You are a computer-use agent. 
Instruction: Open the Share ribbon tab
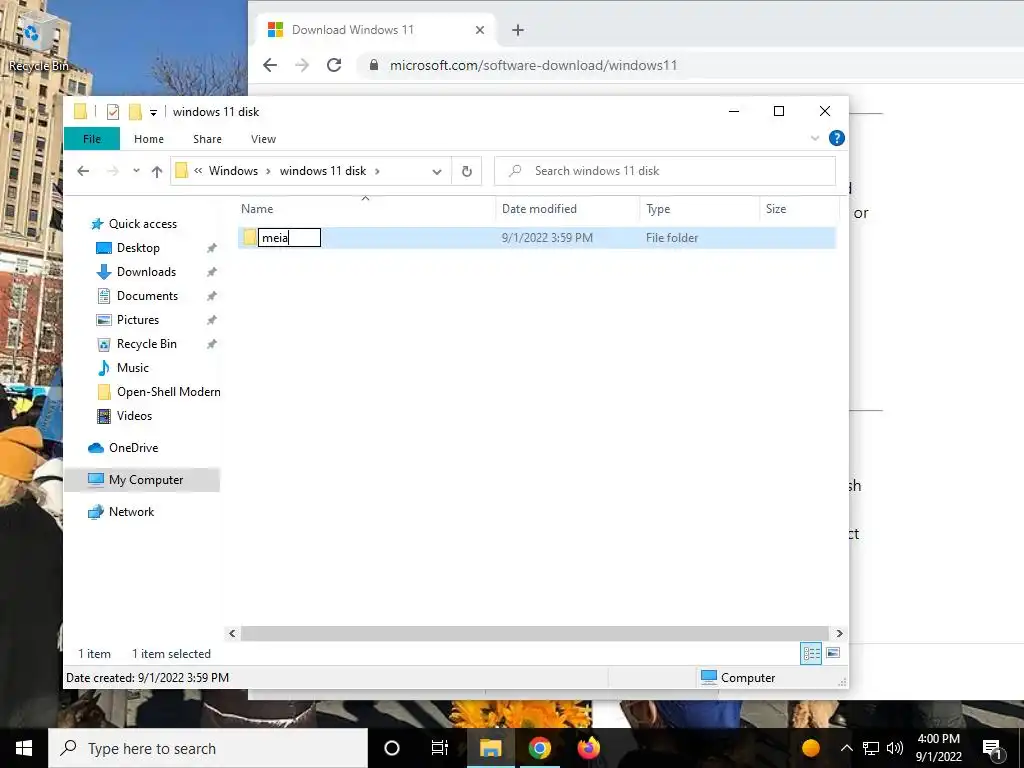[207, 138]
